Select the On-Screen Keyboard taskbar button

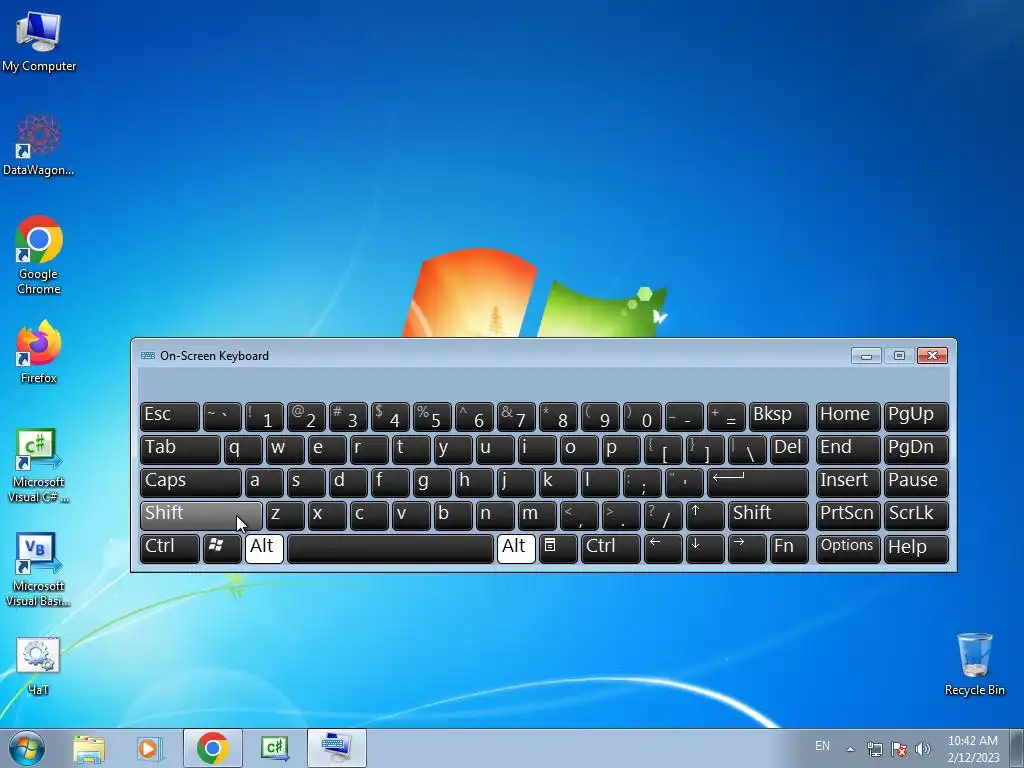tap(336, 748)
